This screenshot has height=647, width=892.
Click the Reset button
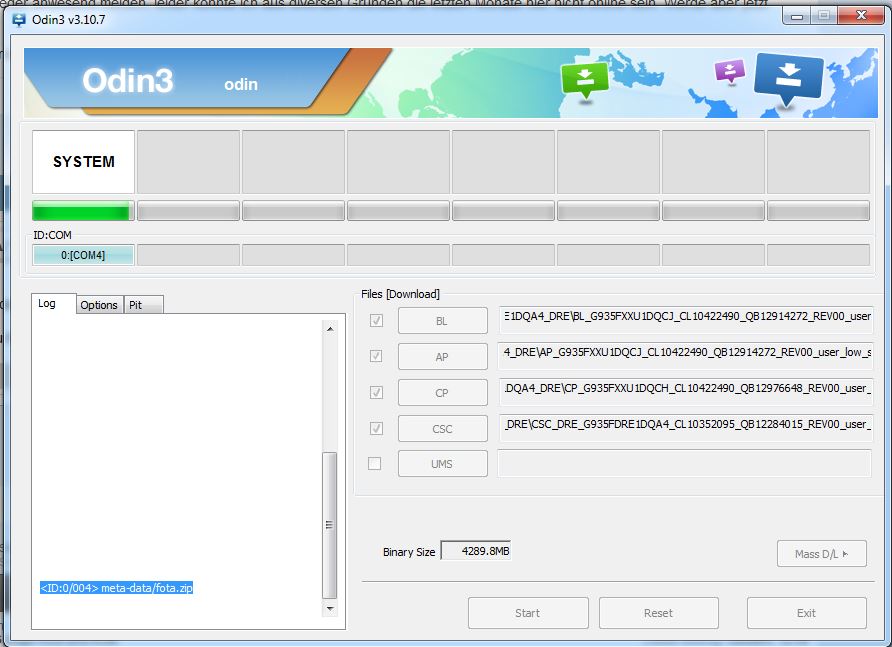[x=659, y=613]
